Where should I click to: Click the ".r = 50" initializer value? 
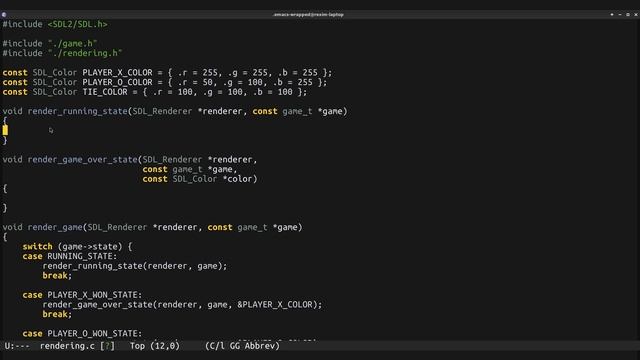[x=195, y=82]
